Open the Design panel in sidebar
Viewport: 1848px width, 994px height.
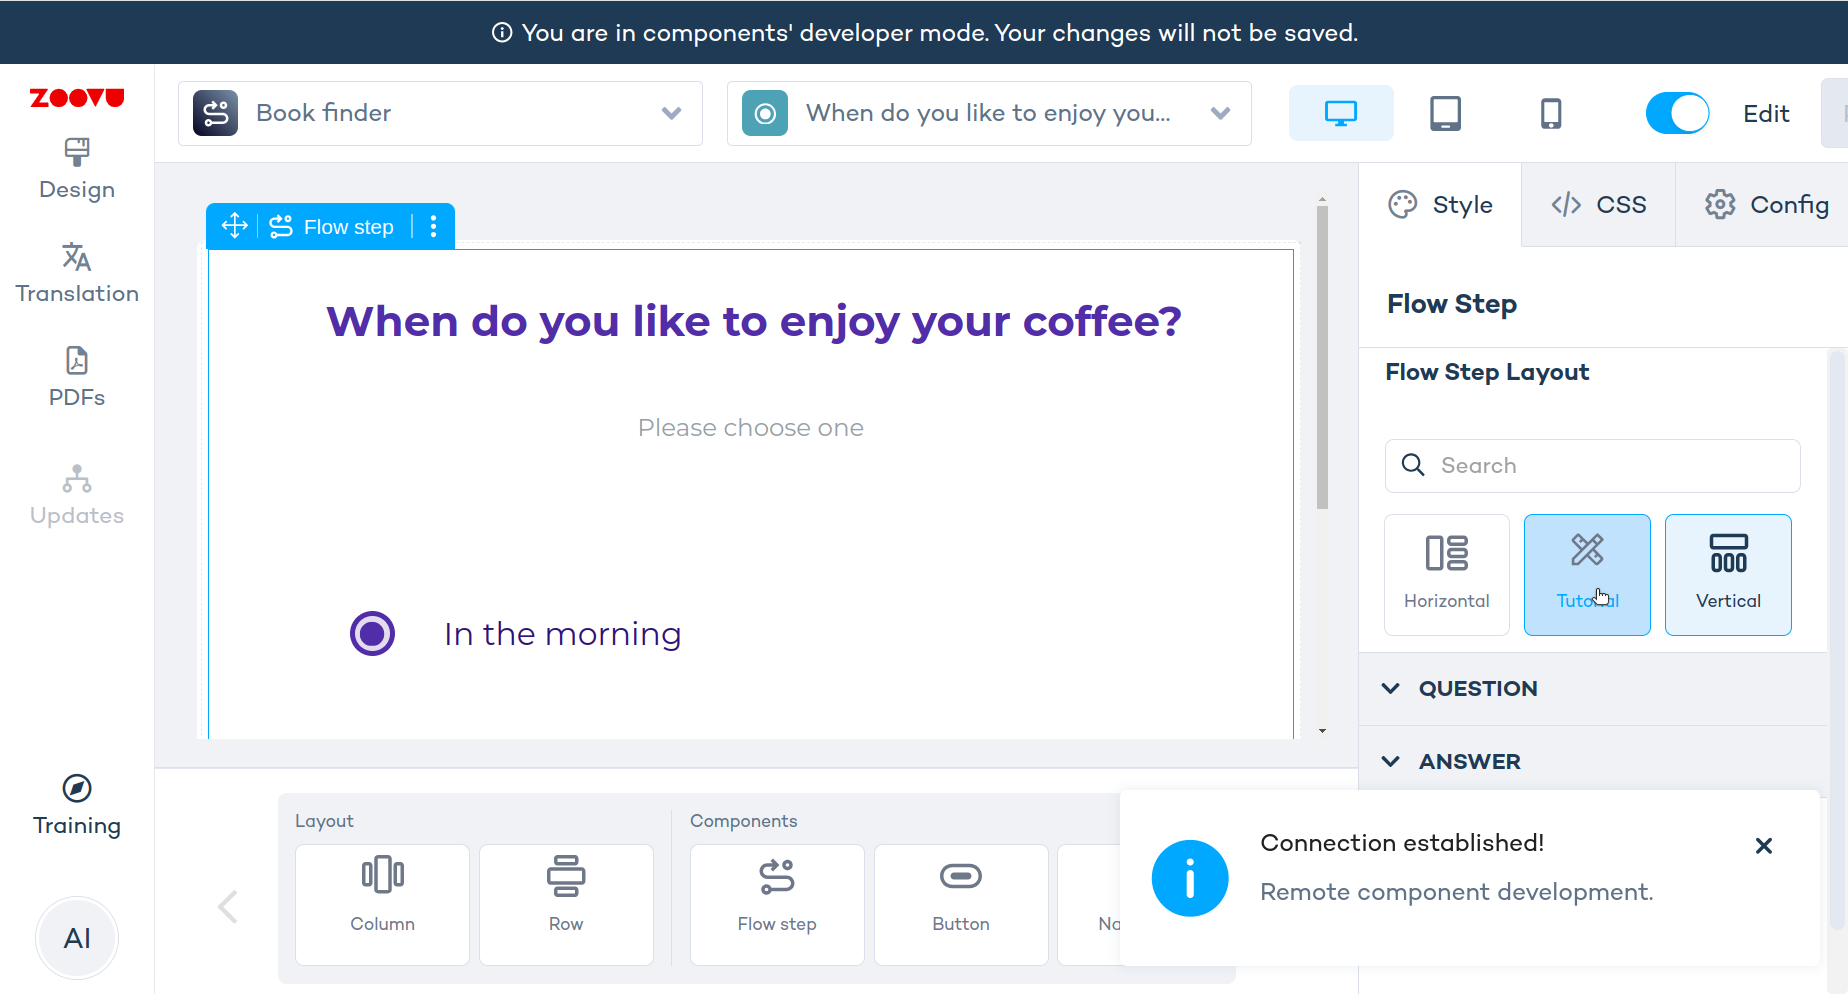click(x=77, y=169)
